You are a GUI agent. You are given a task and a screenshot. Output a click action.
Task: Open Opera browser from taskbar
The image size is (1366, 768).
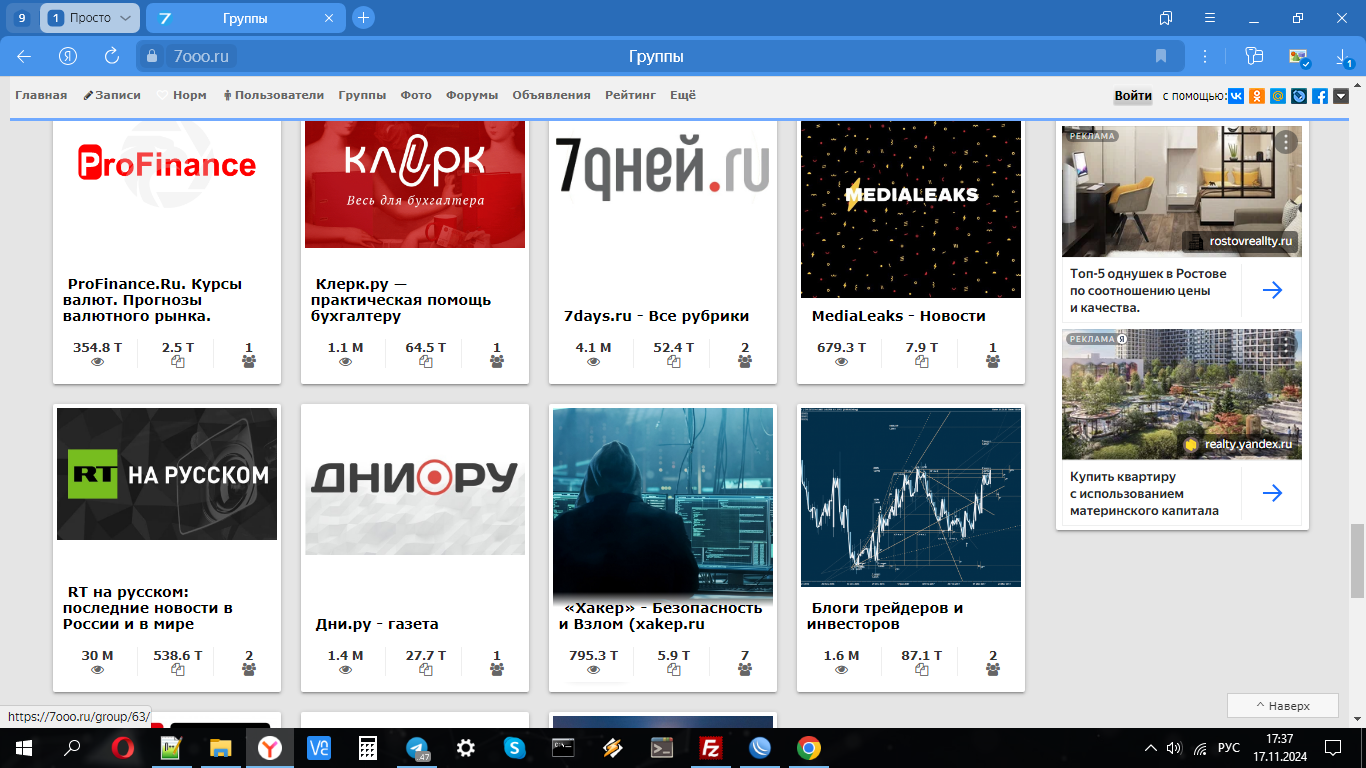(x=123, y=748)
